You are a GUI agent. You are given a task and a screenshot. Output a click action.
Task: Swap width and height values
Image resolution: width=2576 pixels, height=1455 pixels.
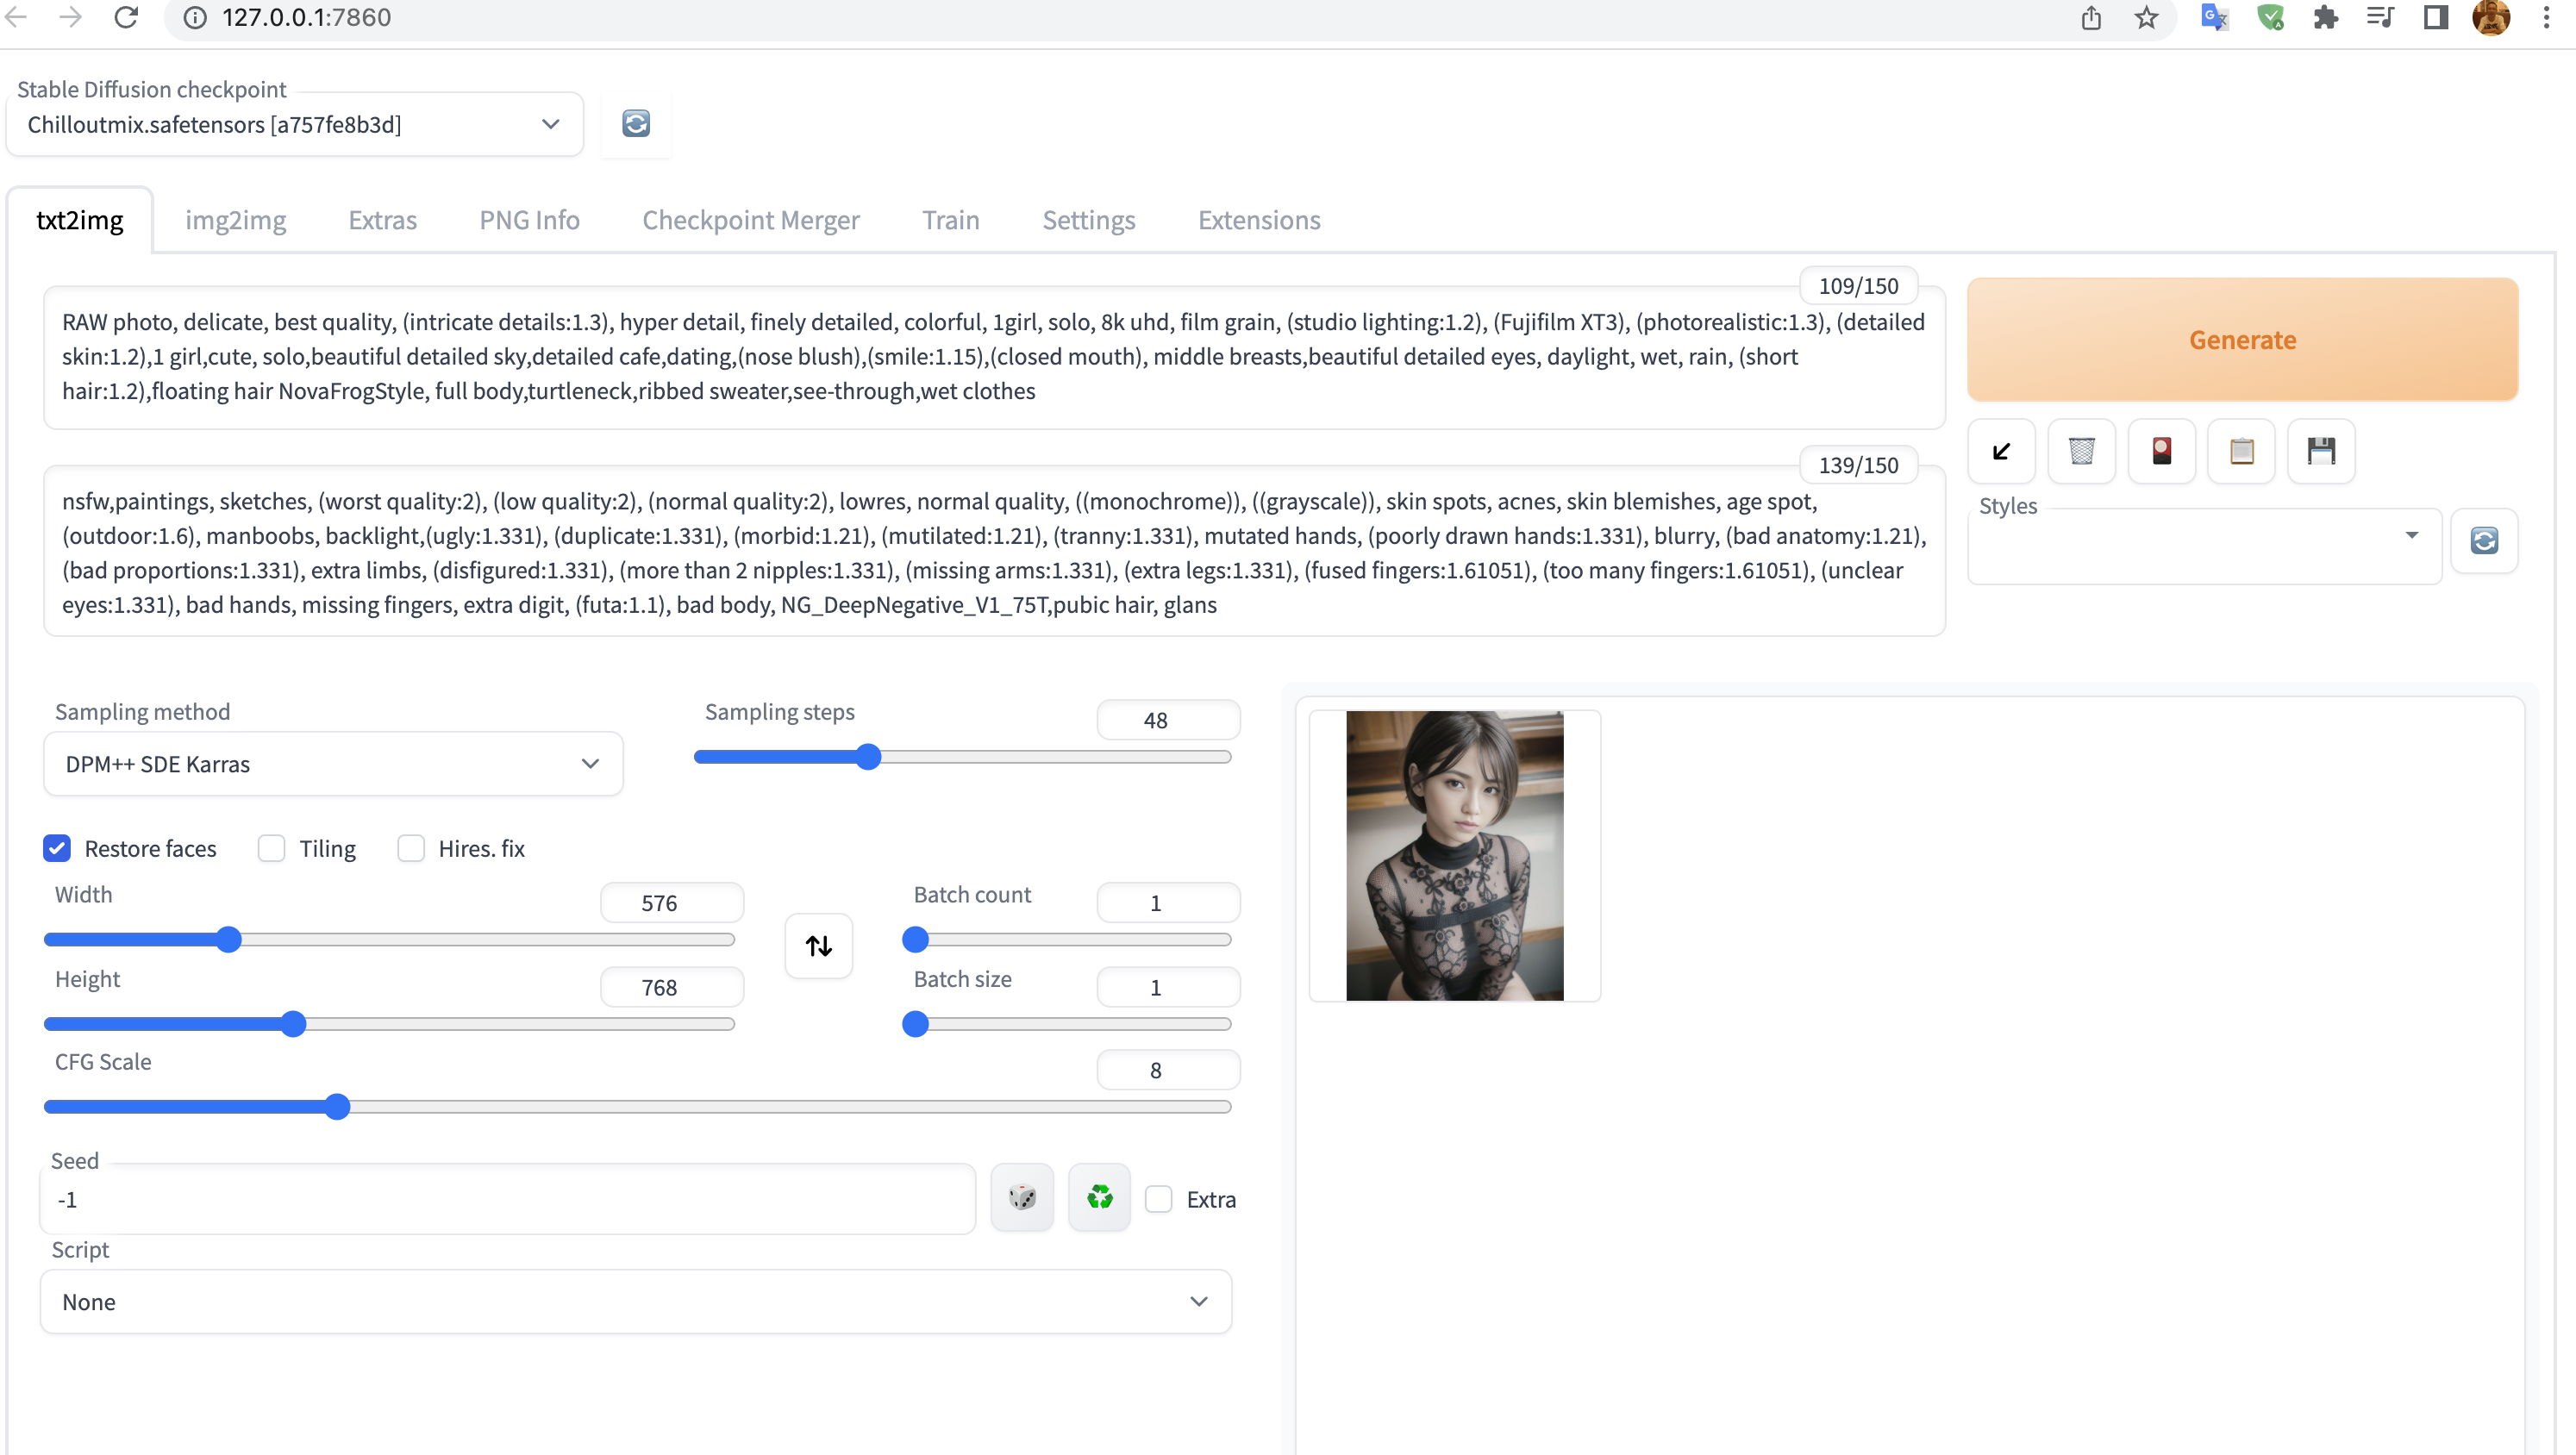[x=819, y=945]
